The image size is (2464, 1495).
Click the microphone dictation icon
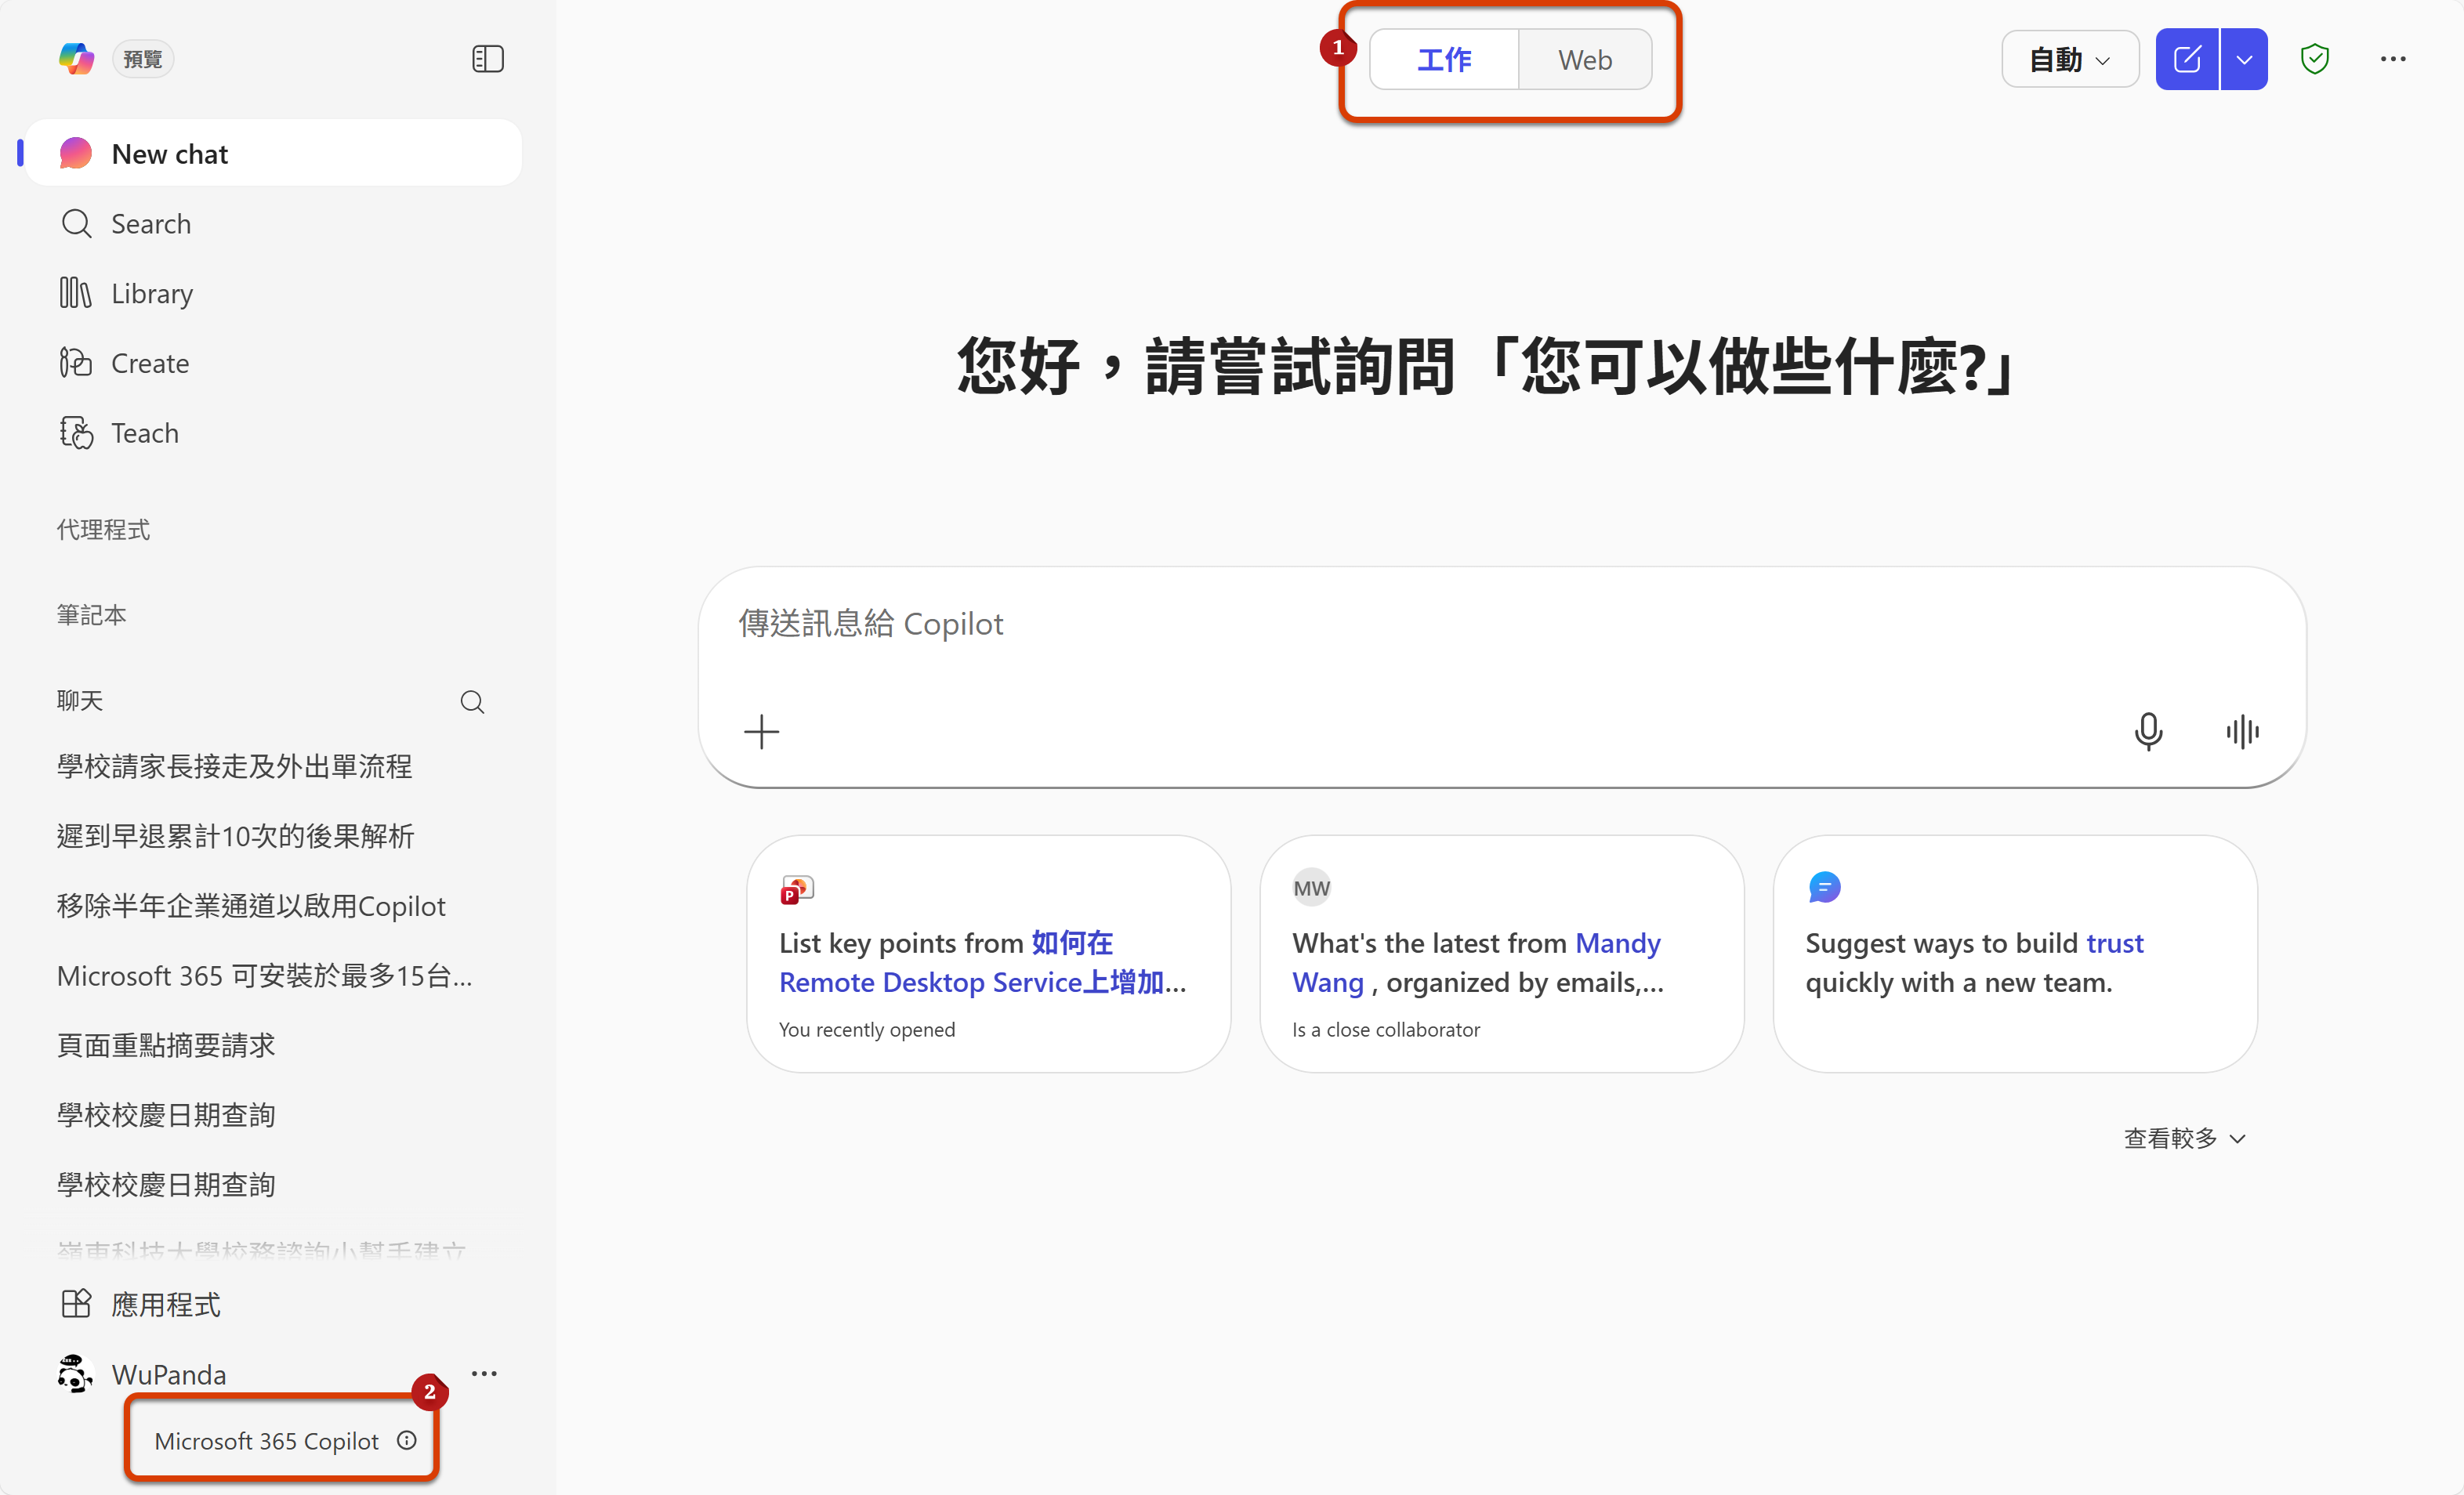point(2147,731)
